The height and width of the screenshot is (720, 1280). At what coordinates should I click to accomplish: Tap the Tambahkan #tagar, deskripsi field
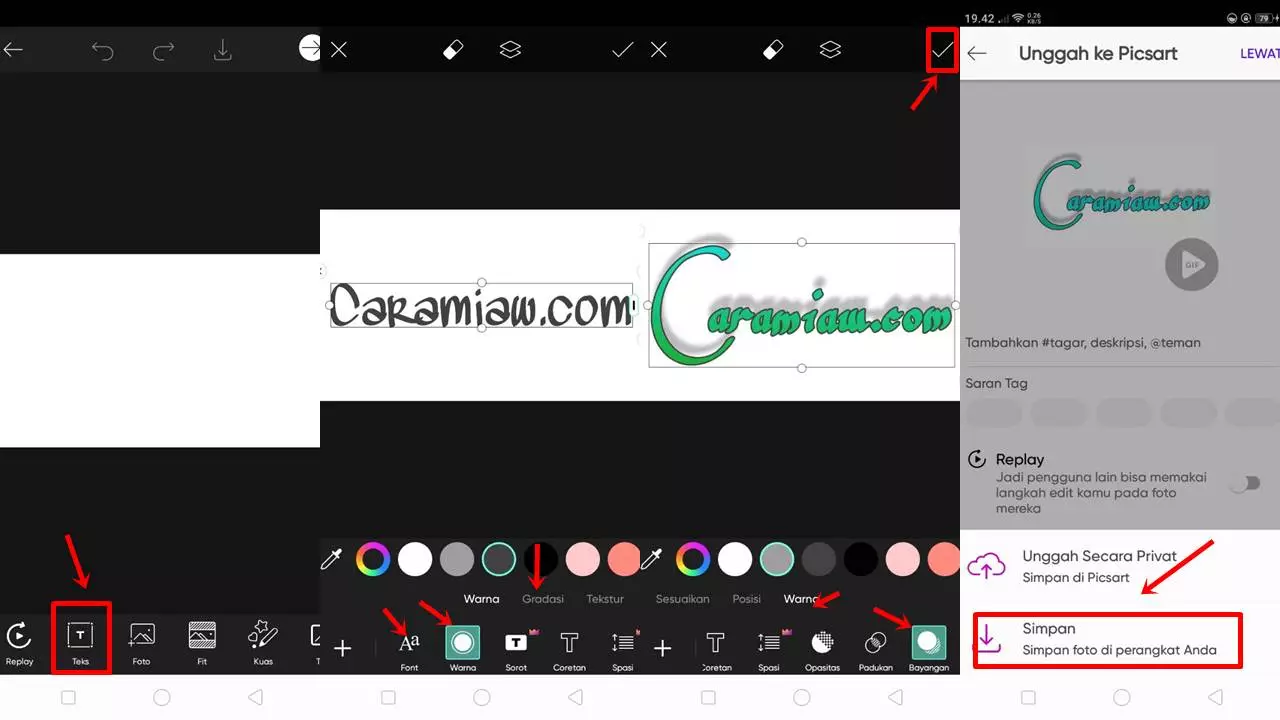click(1083, 343)
